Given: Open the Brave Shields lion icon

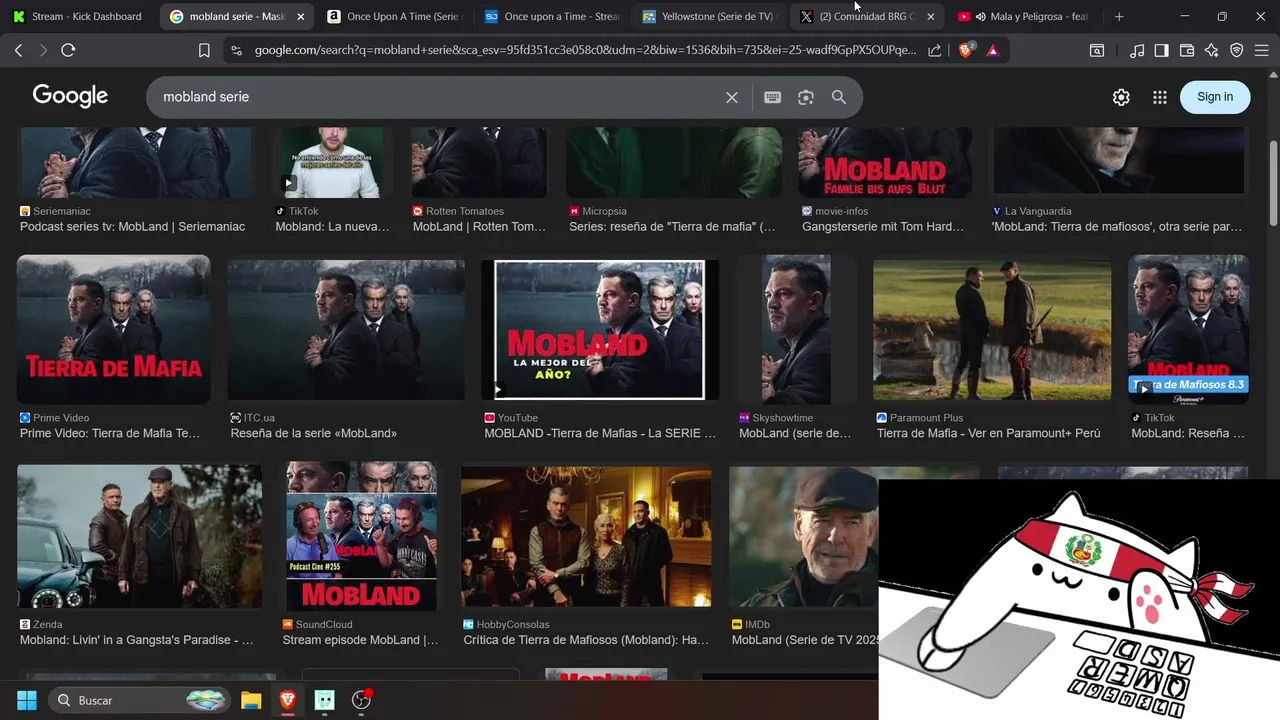Looking at the screenshot, I should (x=965, y=50).
